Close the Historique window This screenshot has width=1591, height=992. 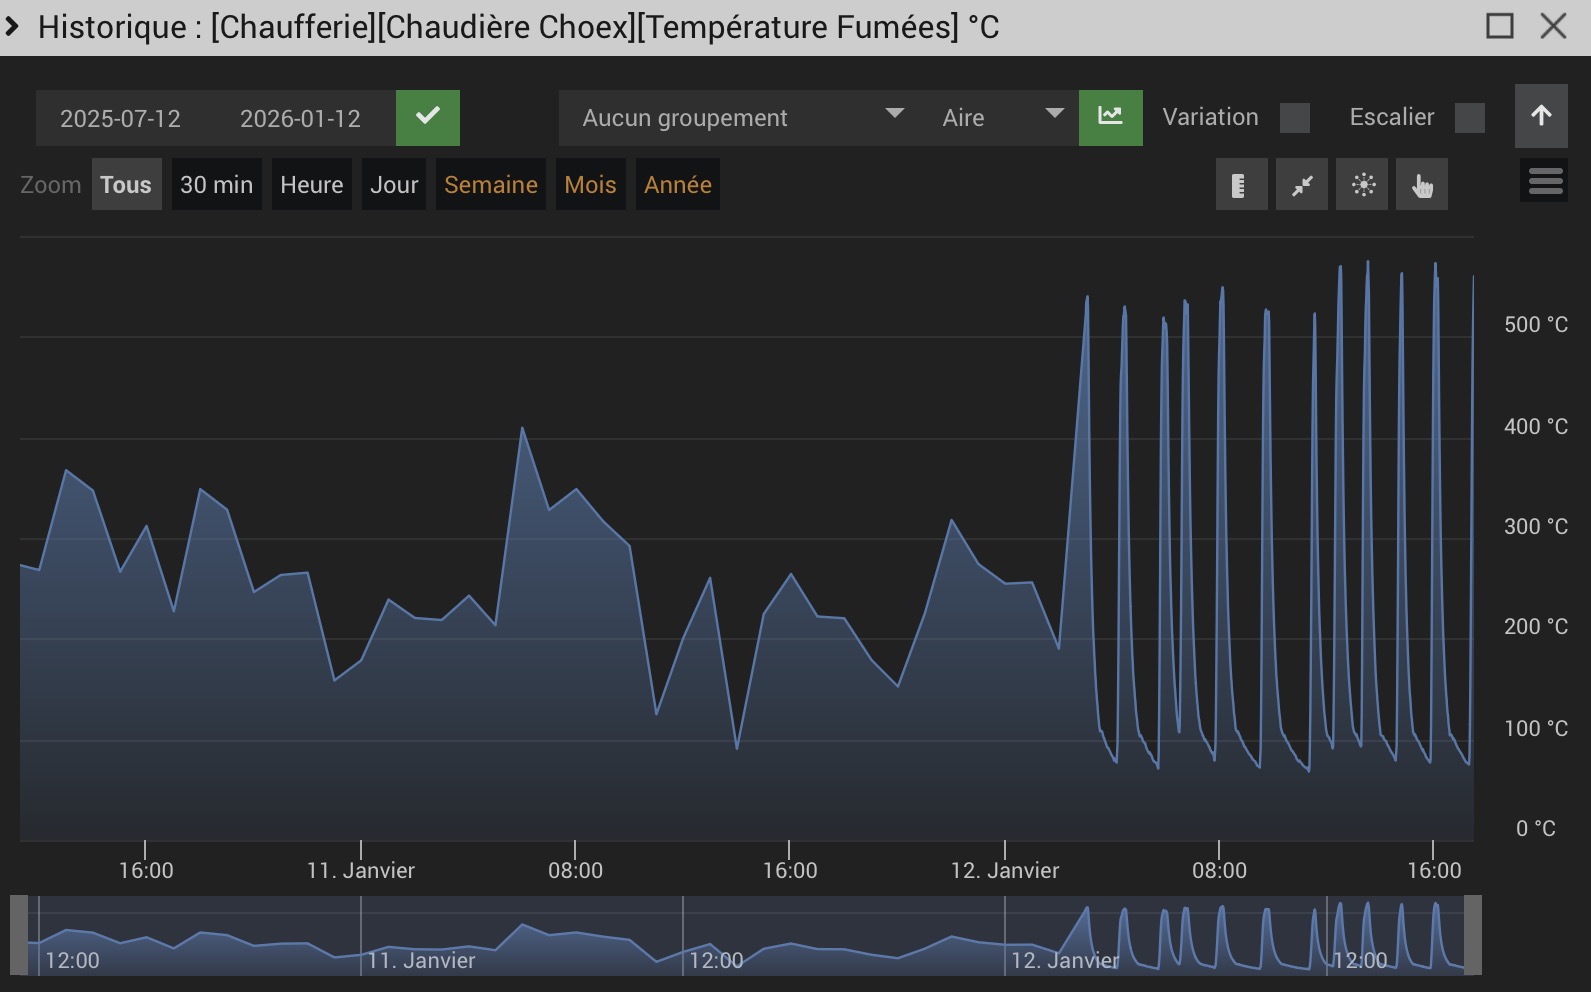coord(1553,26)
